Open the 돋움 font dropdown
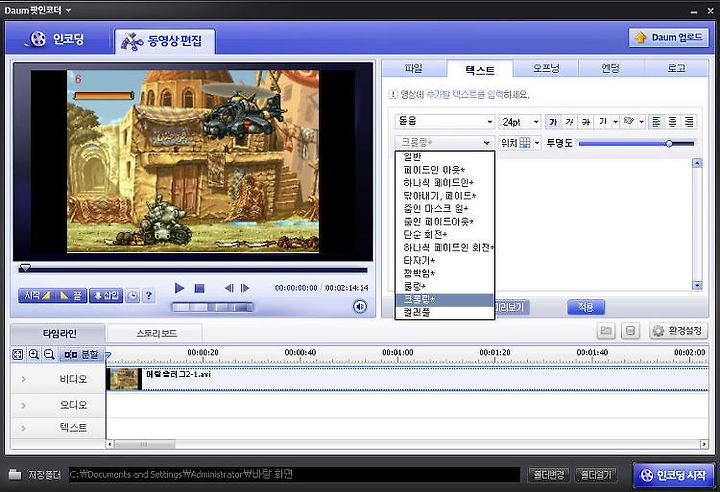Screen dimensions: 720x492 pos(444,121)
